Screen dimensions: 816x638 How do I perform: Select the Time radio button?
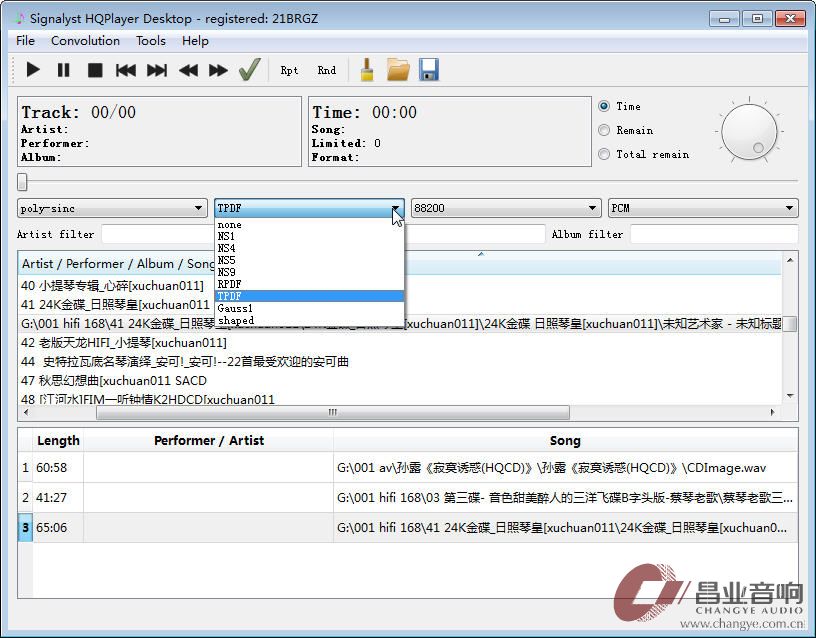pyautogui.click(x=604, y=106)
